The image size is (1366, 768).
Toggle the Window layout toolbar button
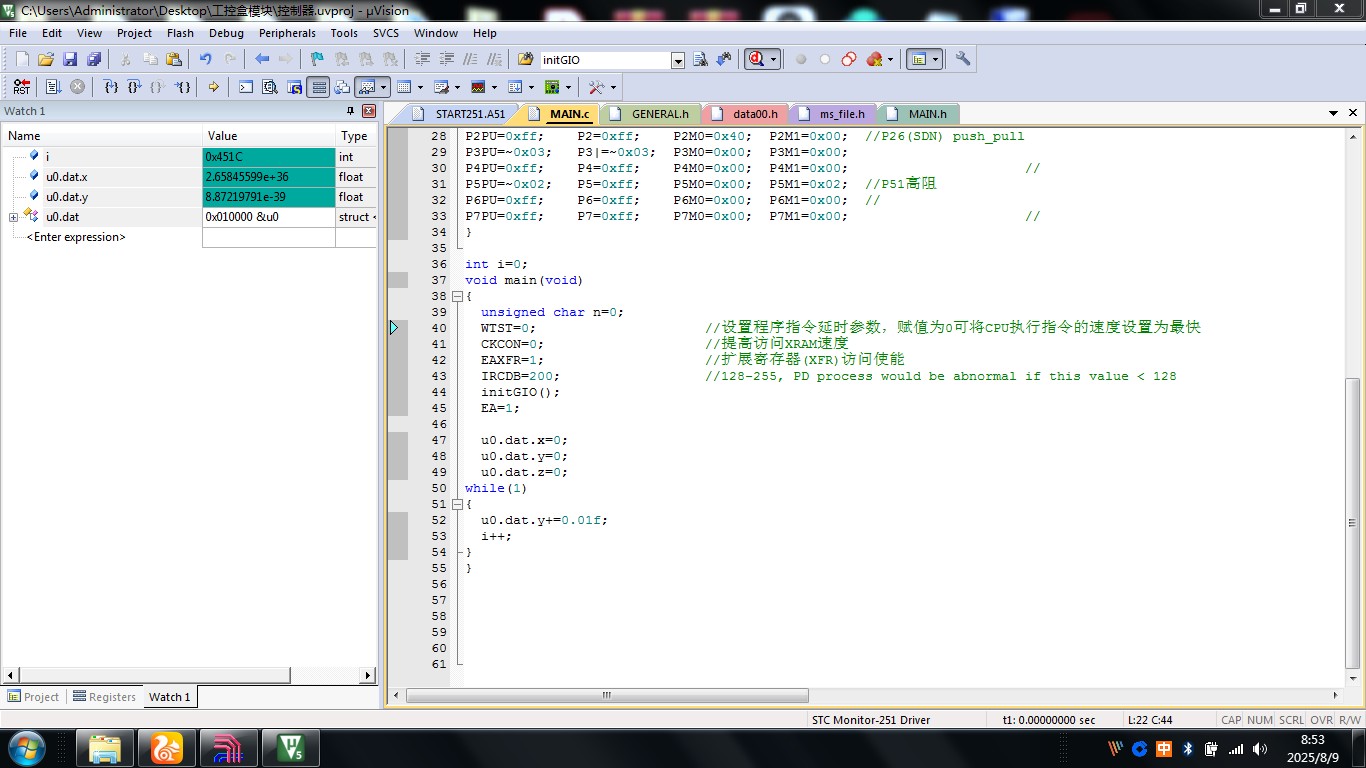[x=919, y=59]
